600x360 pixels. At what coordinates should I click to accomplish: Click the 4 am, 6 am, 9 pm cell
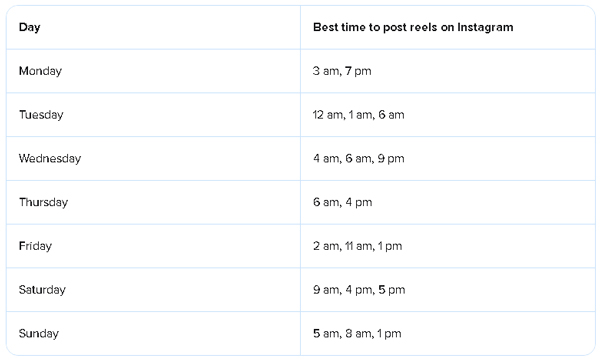[x=359, y=158]
